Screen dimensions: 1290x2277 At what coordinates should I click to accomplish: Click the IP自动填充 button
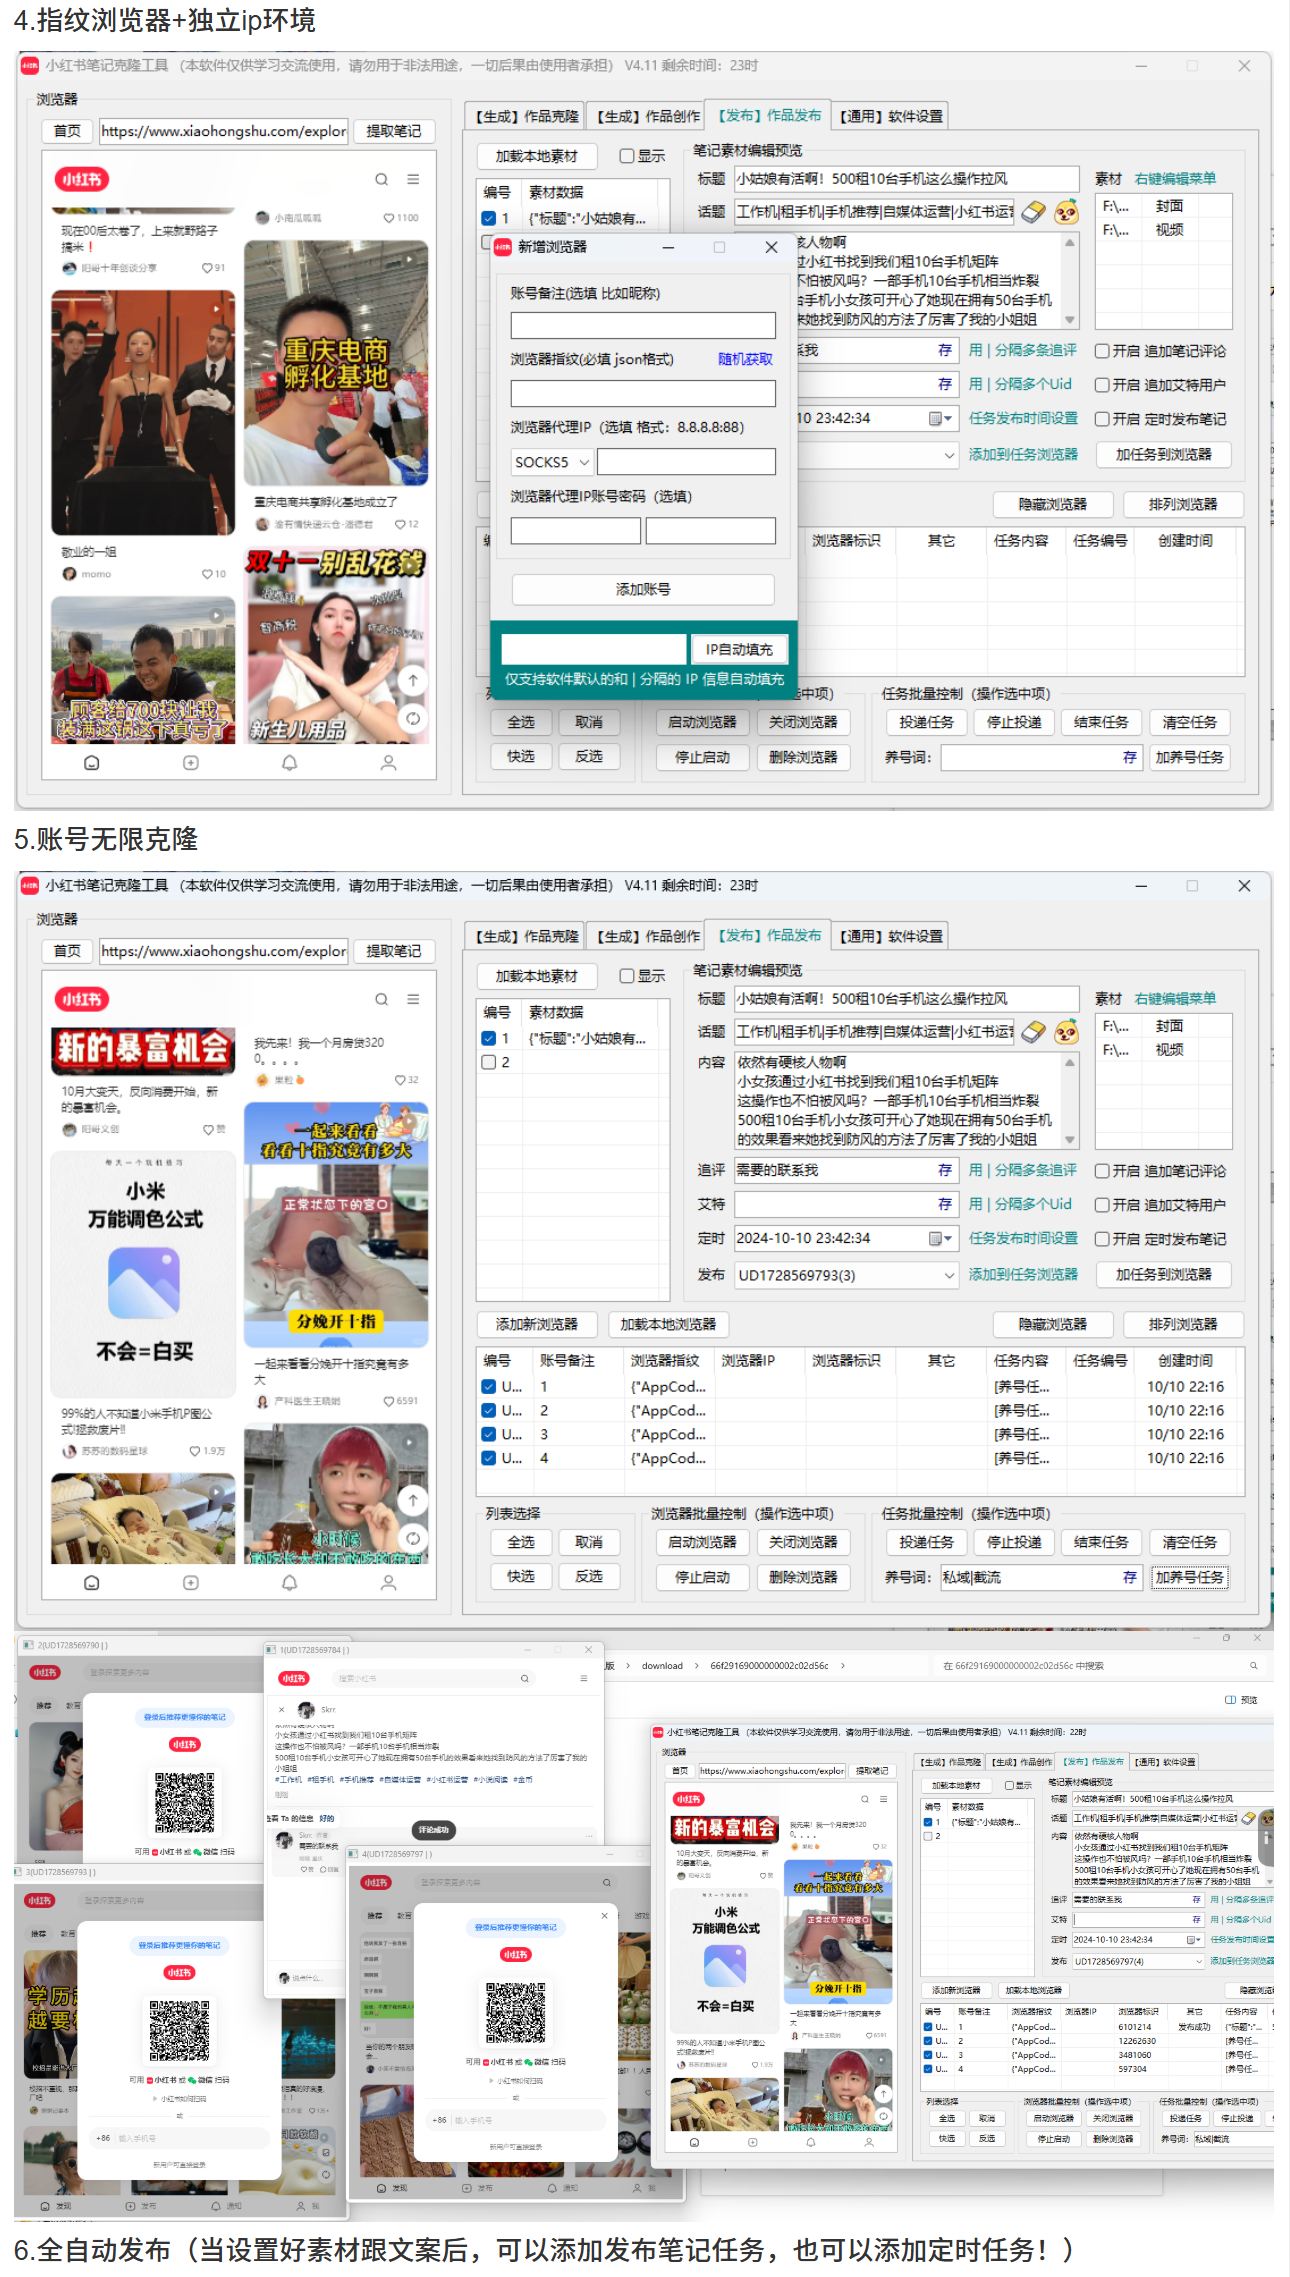pos(739,649)
